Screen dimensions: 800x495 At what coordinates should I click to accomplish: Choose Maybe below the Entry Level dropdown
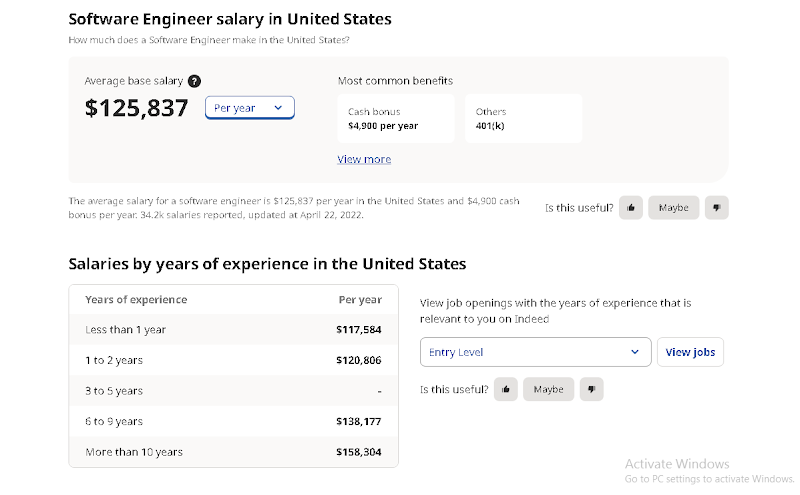tap(548, 389)
